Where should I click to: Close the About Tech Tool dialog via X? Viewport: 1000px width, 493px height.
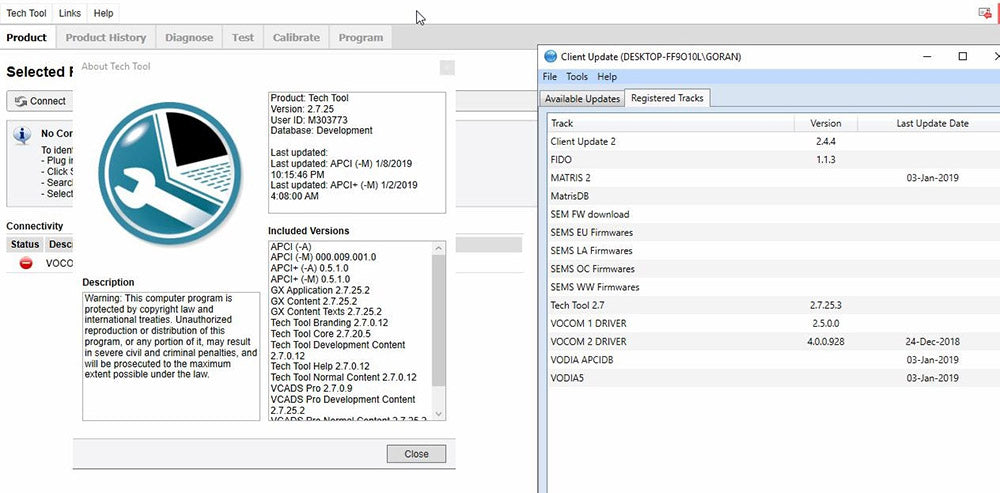pos(447,67)
